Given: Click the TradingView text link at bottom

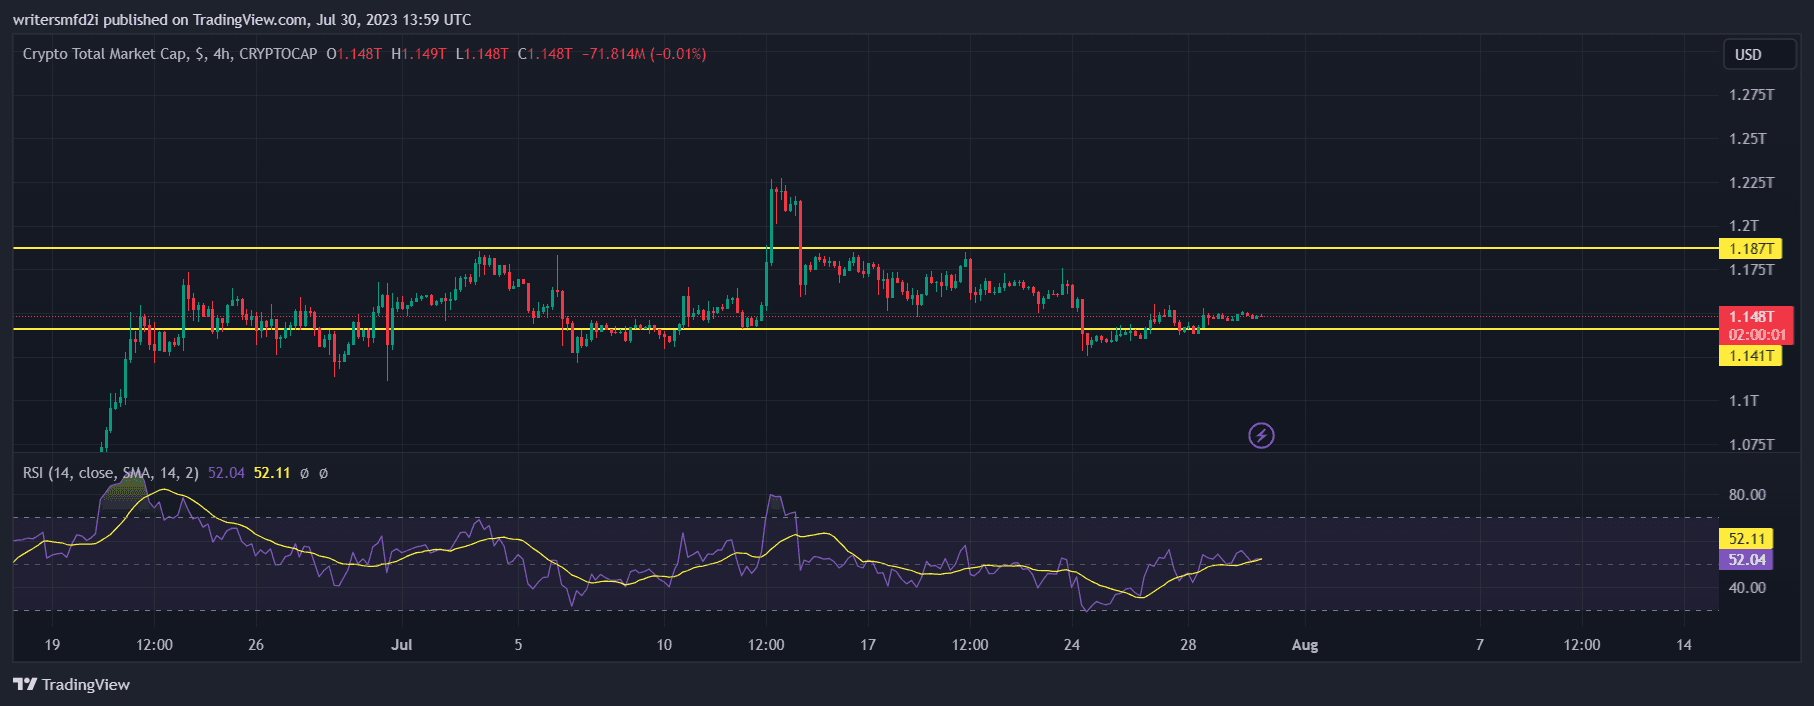Looking at the screenshot, I should click(x=86, y=684).
